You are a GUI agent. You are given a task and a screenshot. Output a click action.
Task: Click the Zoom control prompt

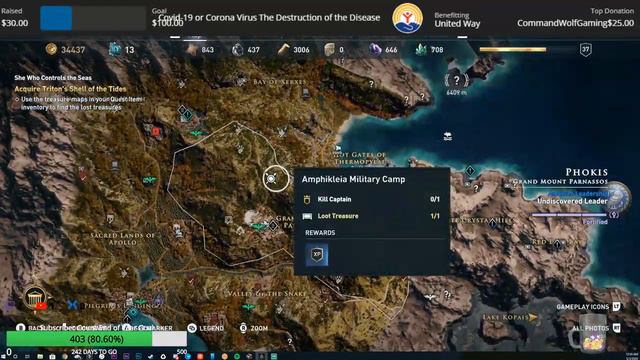pyautogui.click(x=253, y=328)
